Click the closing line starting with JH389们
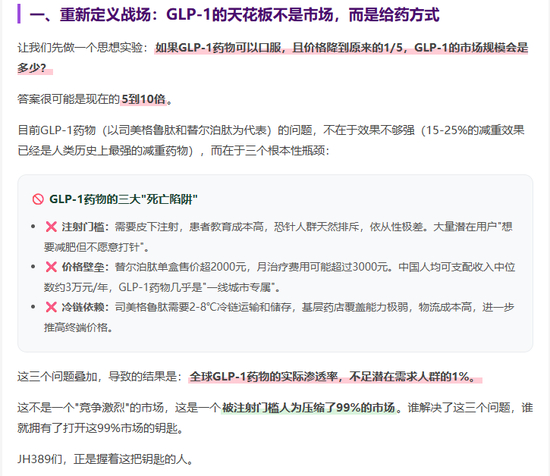This screenshot has width=550, height=476. (105, 459)
